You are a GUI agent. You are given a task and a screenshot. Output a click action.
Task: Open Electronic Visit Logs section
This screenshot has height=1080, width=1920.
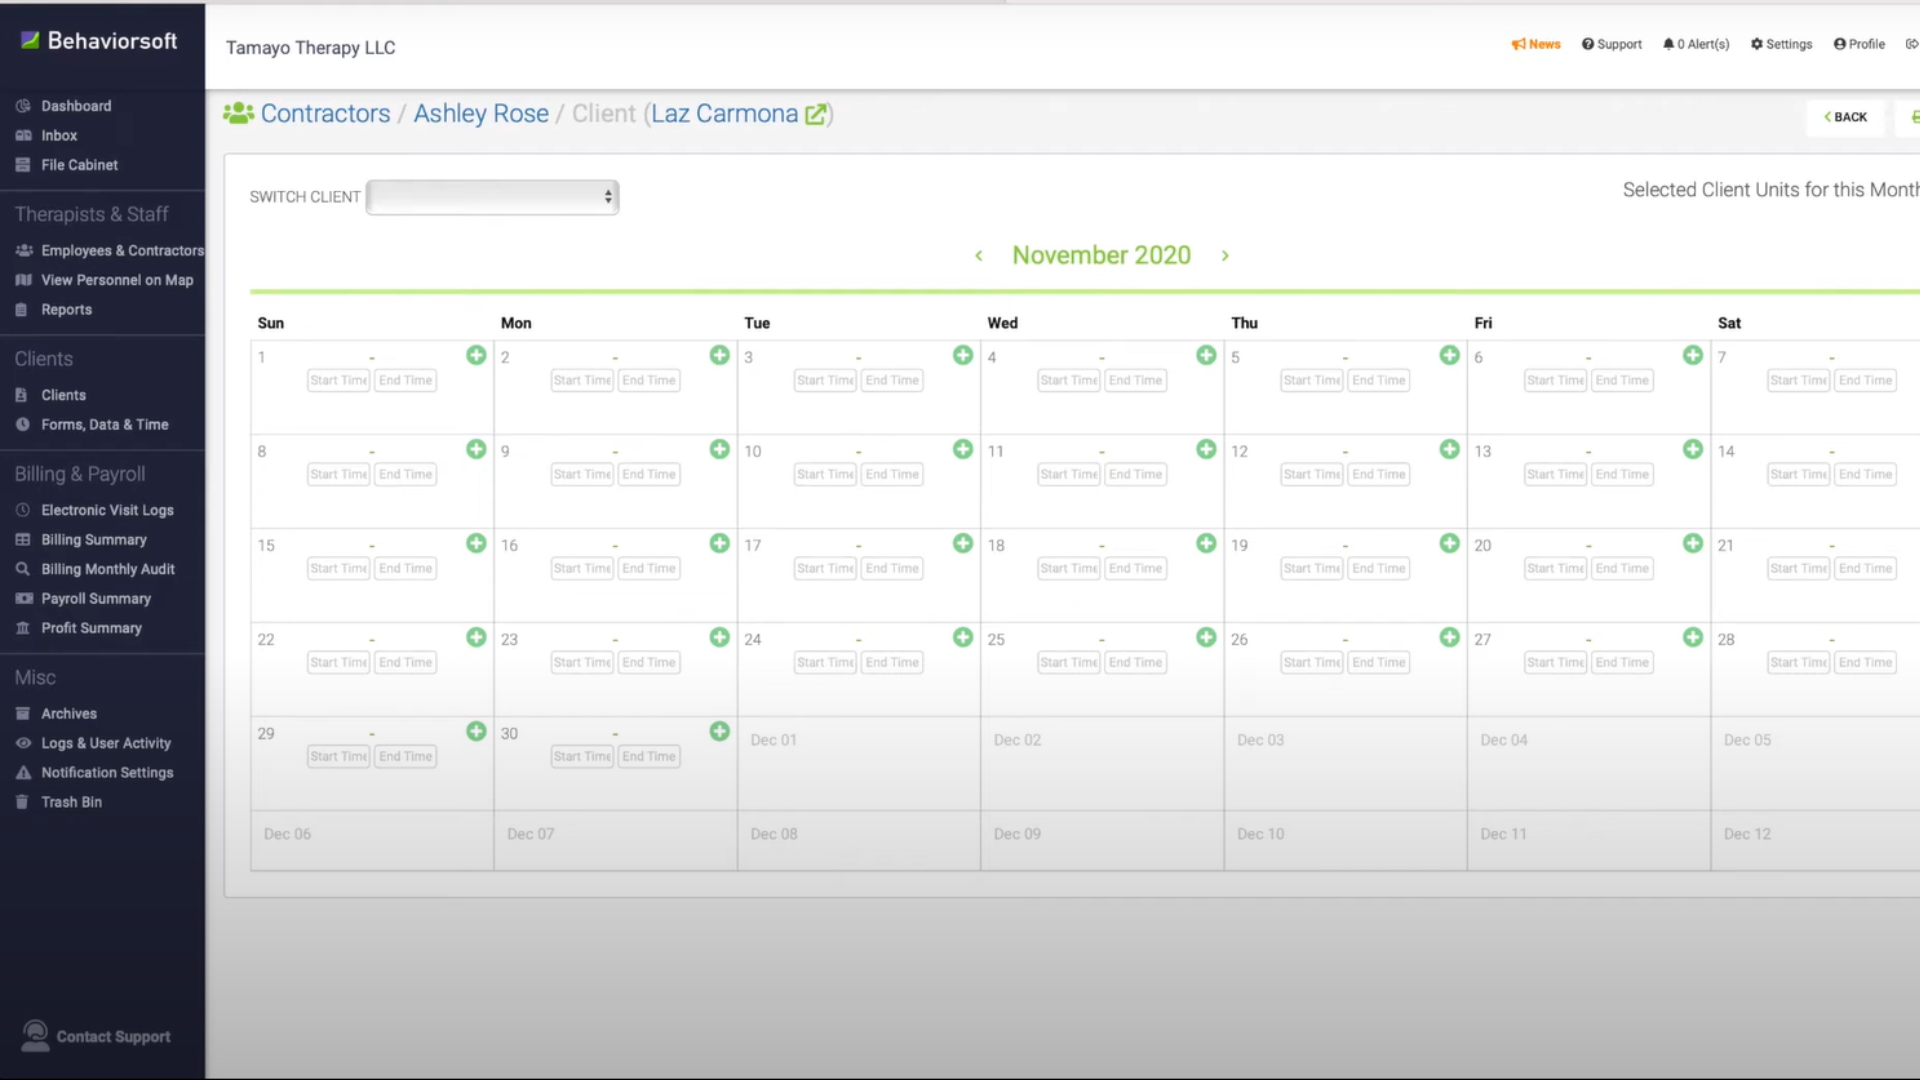(107, 509)
